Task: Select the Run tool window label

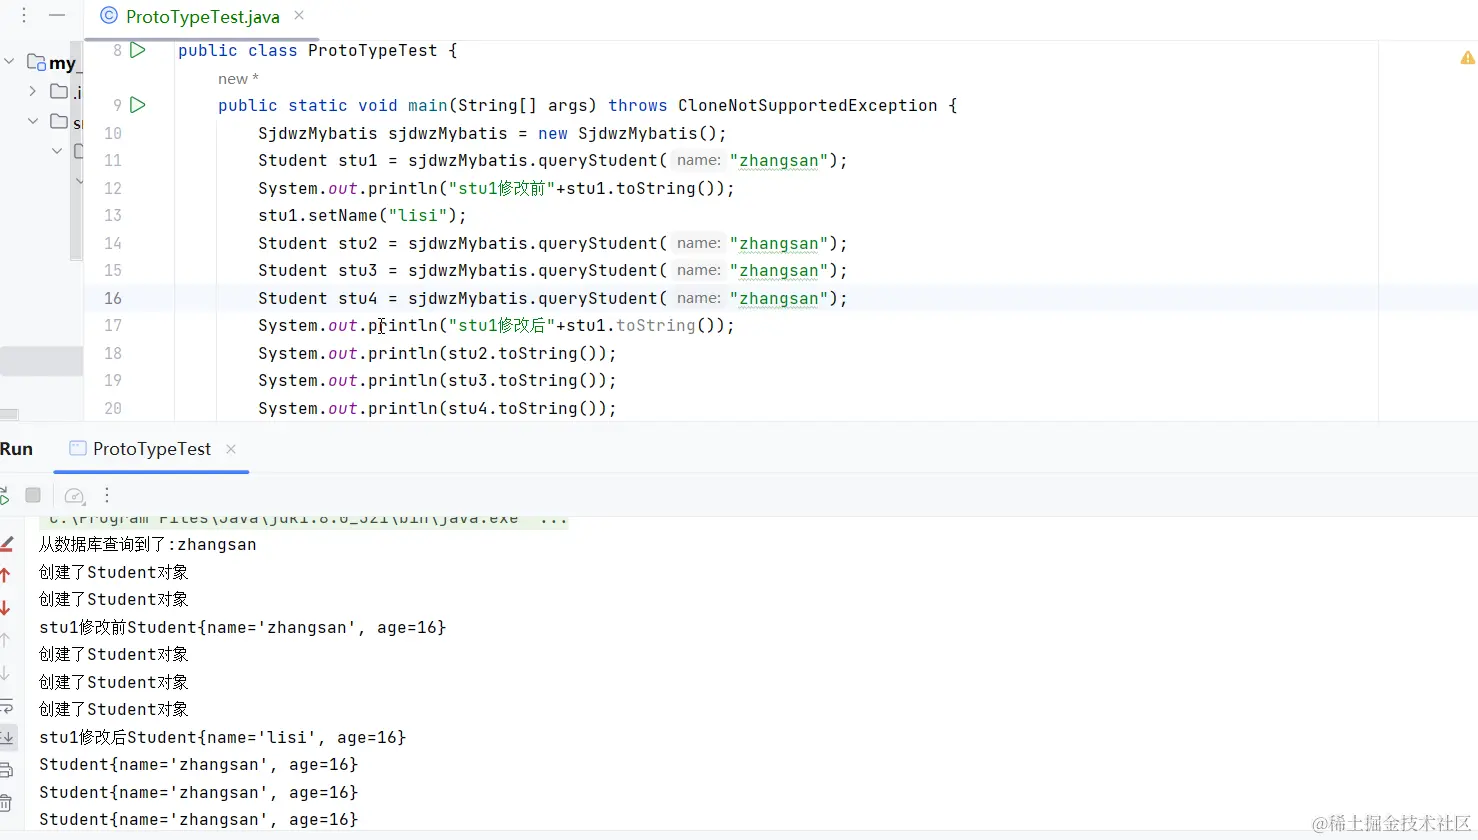Action: pos(16,449)
